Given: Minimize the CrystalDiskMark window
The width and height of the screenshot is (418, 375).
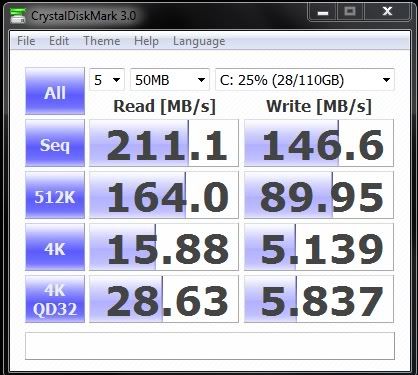Looking at the screenshot, I should (x=323, y=12).
